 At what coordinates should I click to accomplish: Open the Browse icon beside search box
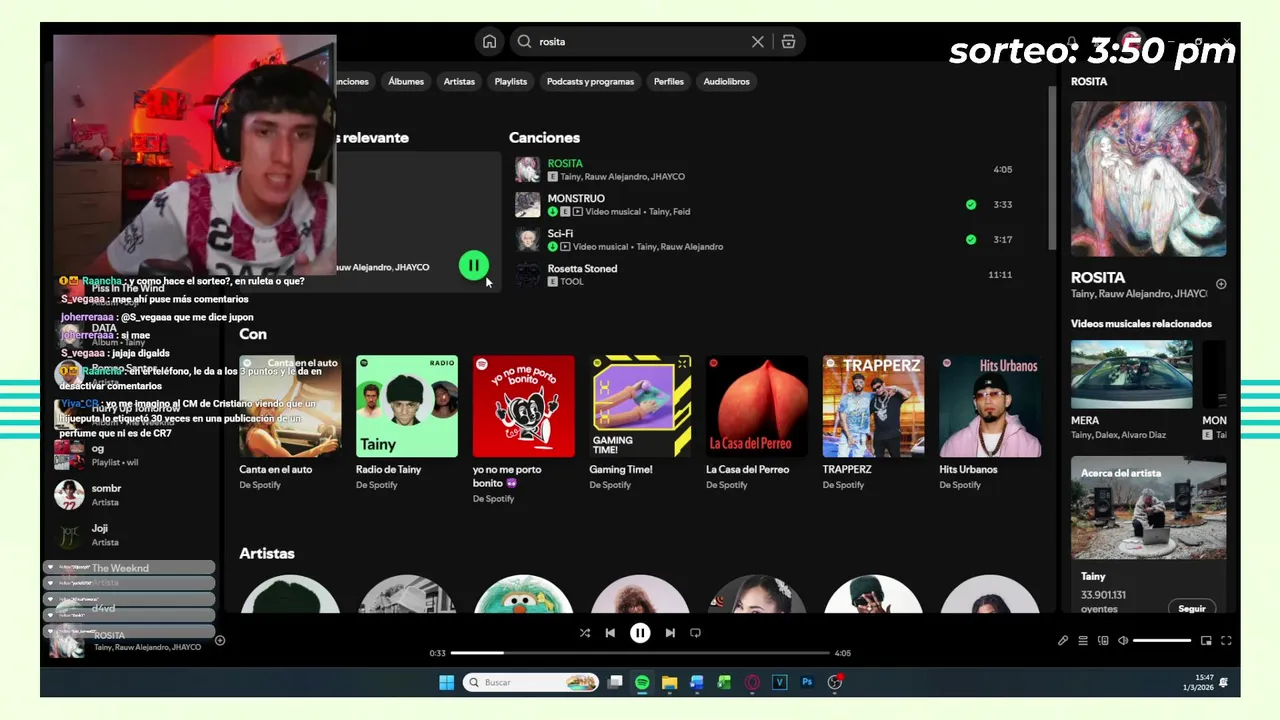[788, 42]
